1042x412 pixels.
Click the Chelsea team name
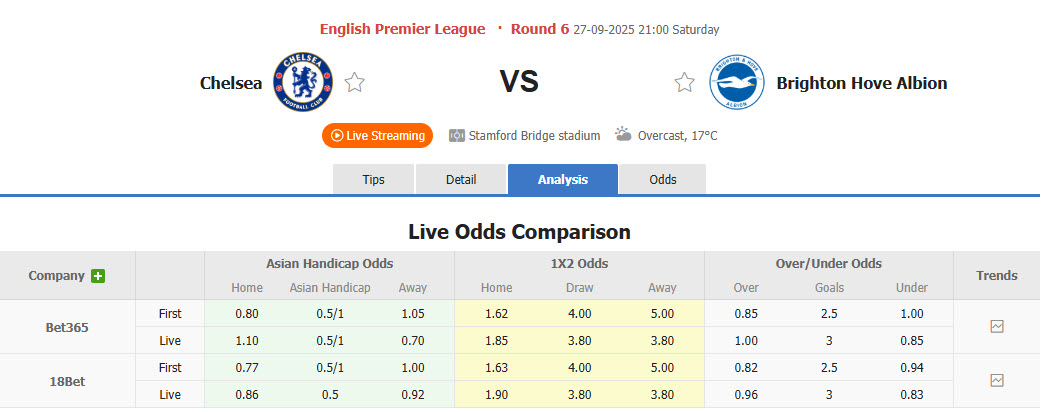pos(231,83)
